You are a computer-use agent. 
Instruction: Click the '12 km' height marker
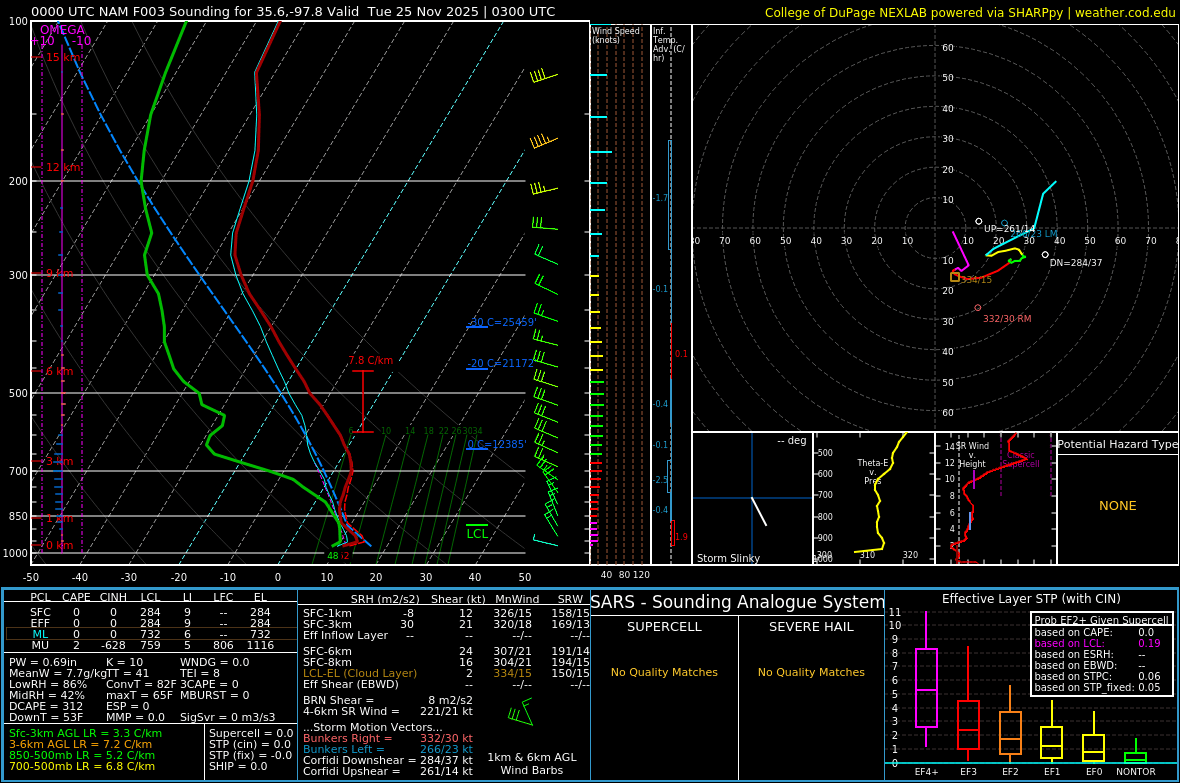(63, 167)
